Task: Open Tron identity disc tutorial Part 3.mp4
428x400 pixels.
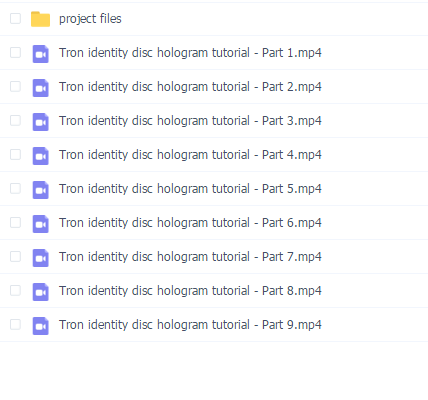Action: (x=190, y=121)
